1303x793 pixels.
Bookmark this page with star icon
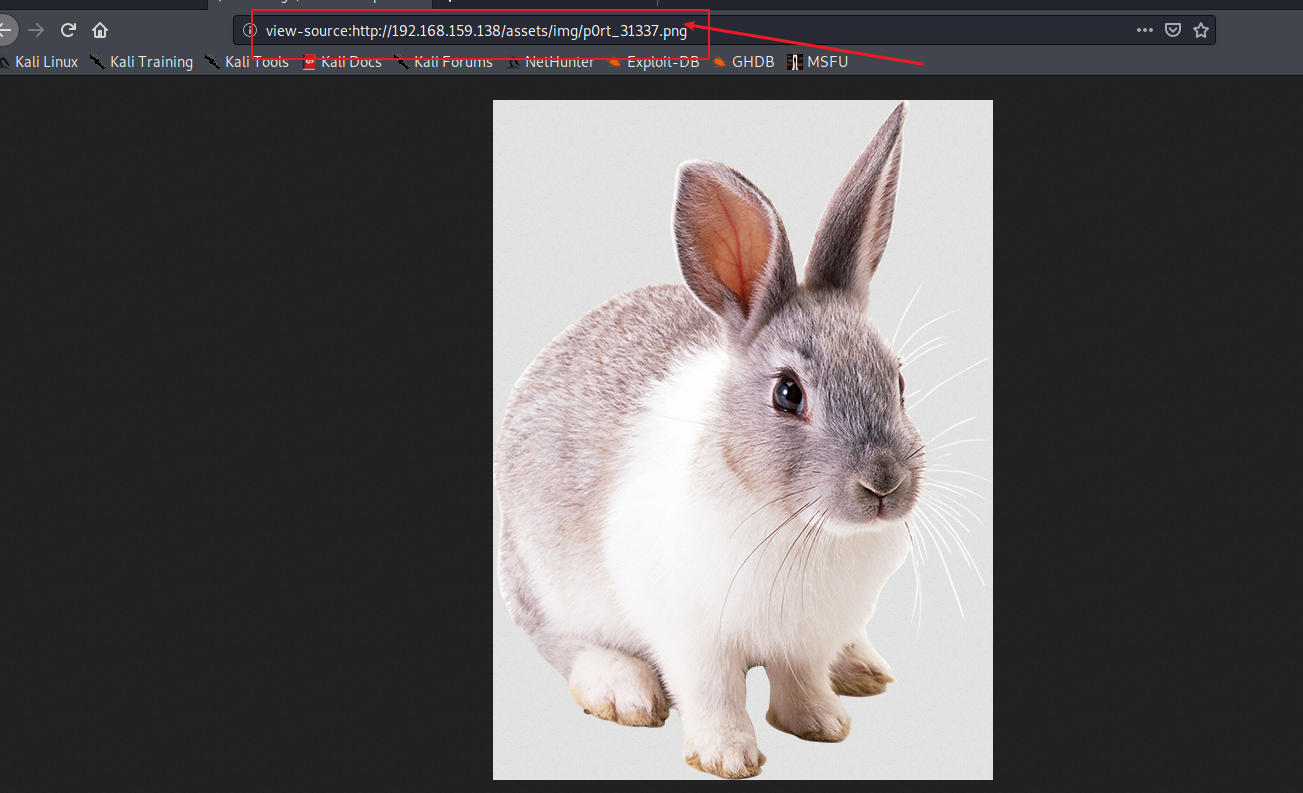[x=1201, y=30]
